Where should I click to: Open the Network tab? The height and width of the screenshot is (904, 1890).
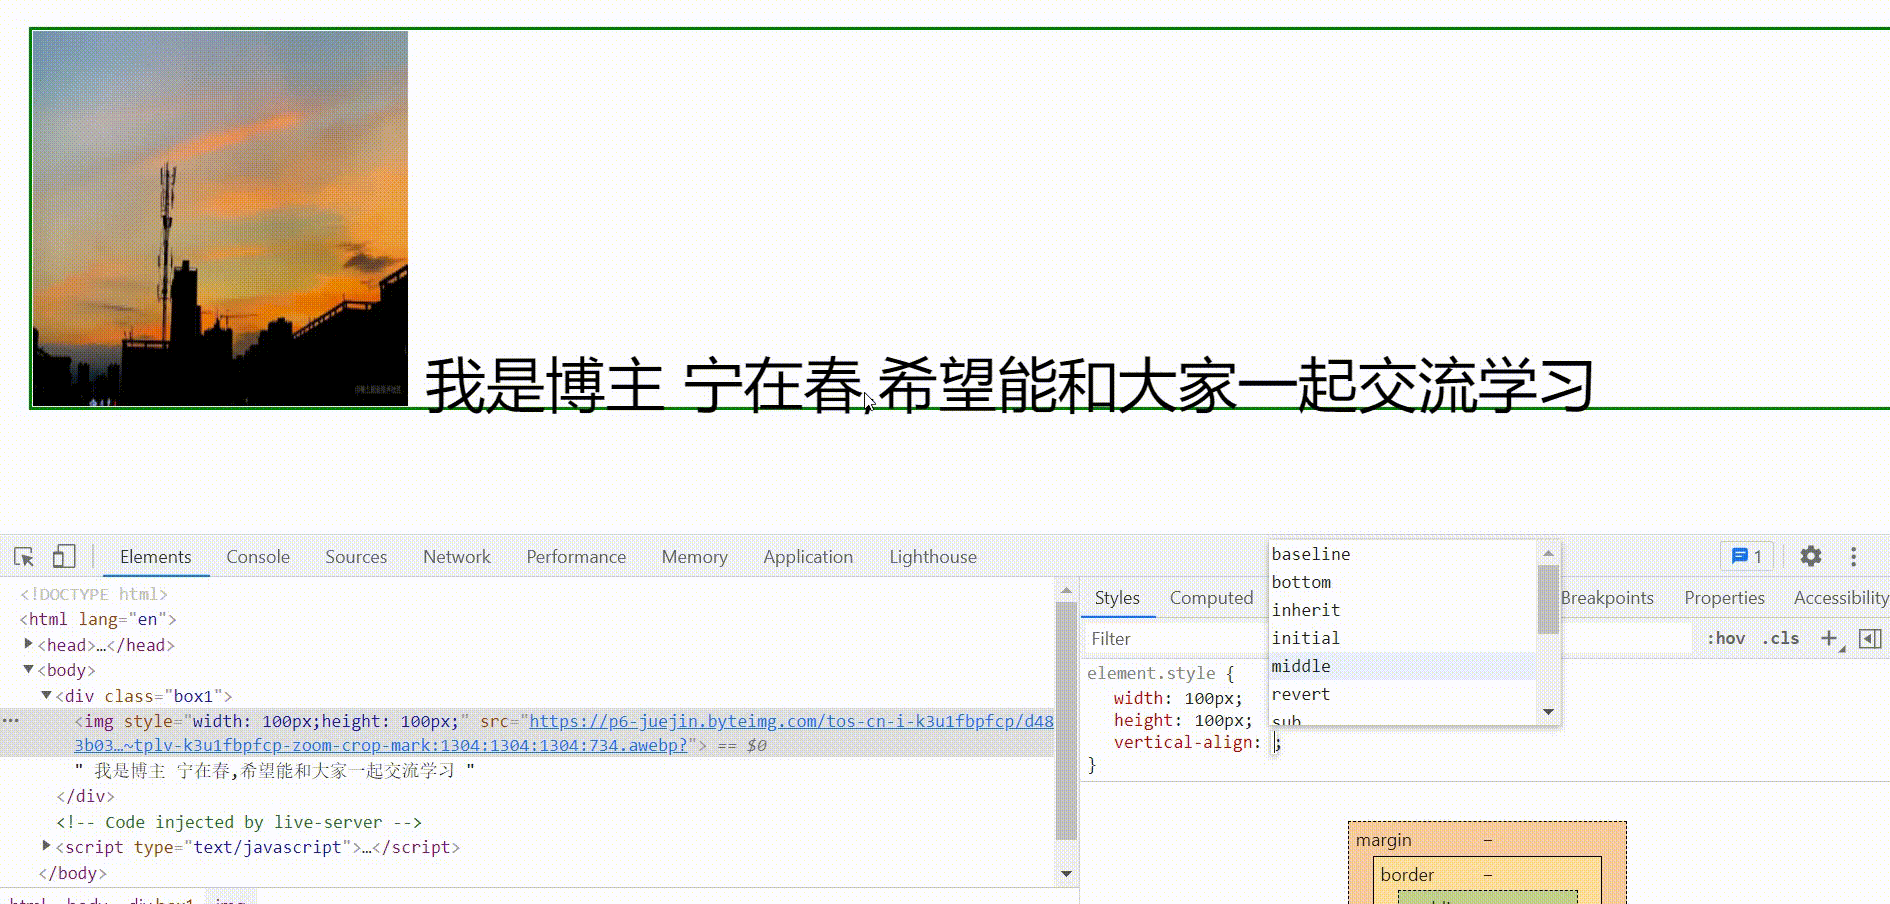[457, 557]
